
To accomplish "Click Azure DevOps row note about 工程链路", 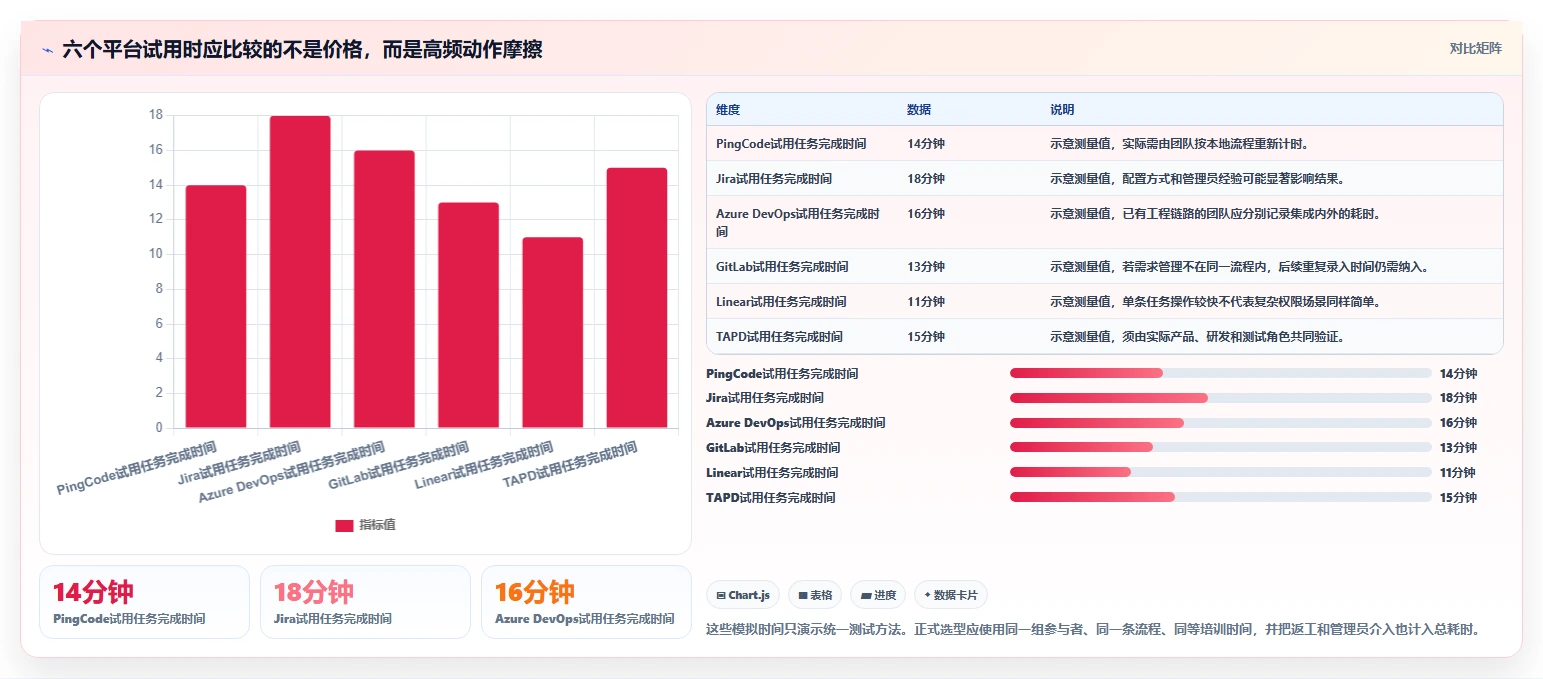I will pos(1215,214).
